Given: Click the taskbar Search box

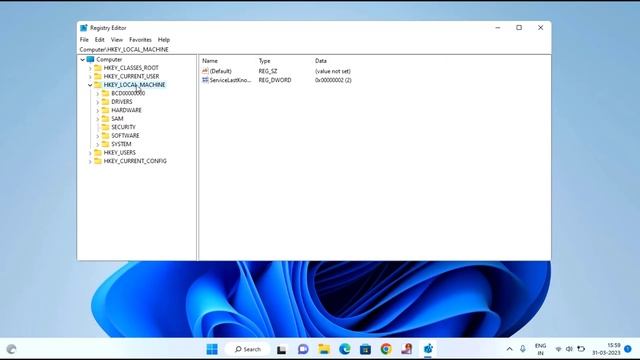Looking at the screenshot, I should [247, 349].
